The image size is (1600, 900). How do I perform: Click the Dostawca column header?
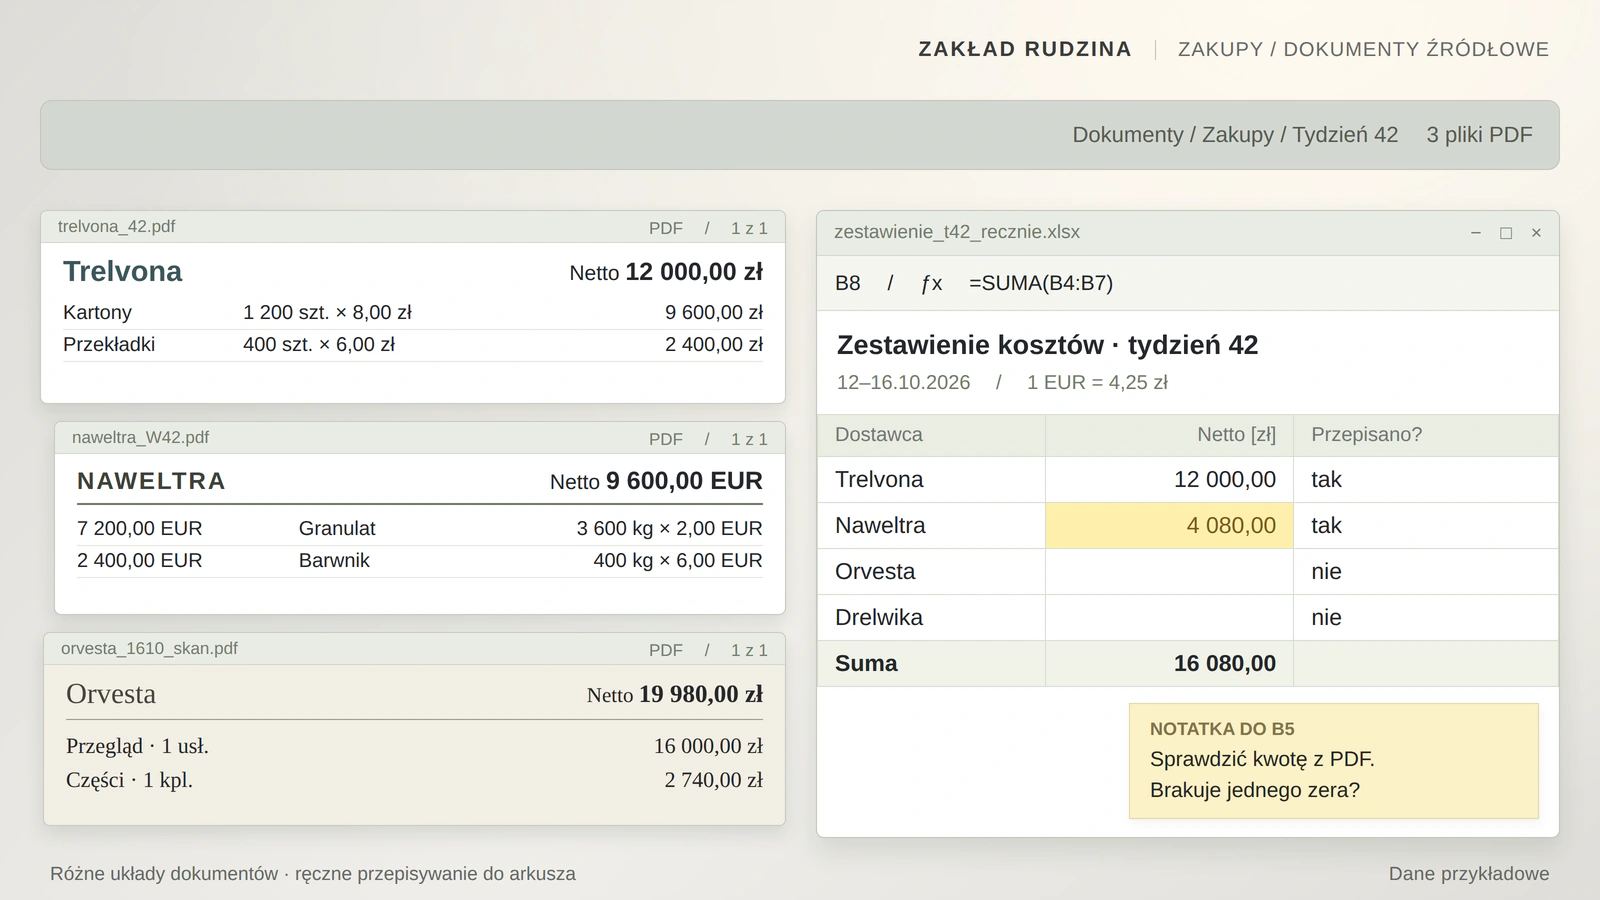coord(931,435)
